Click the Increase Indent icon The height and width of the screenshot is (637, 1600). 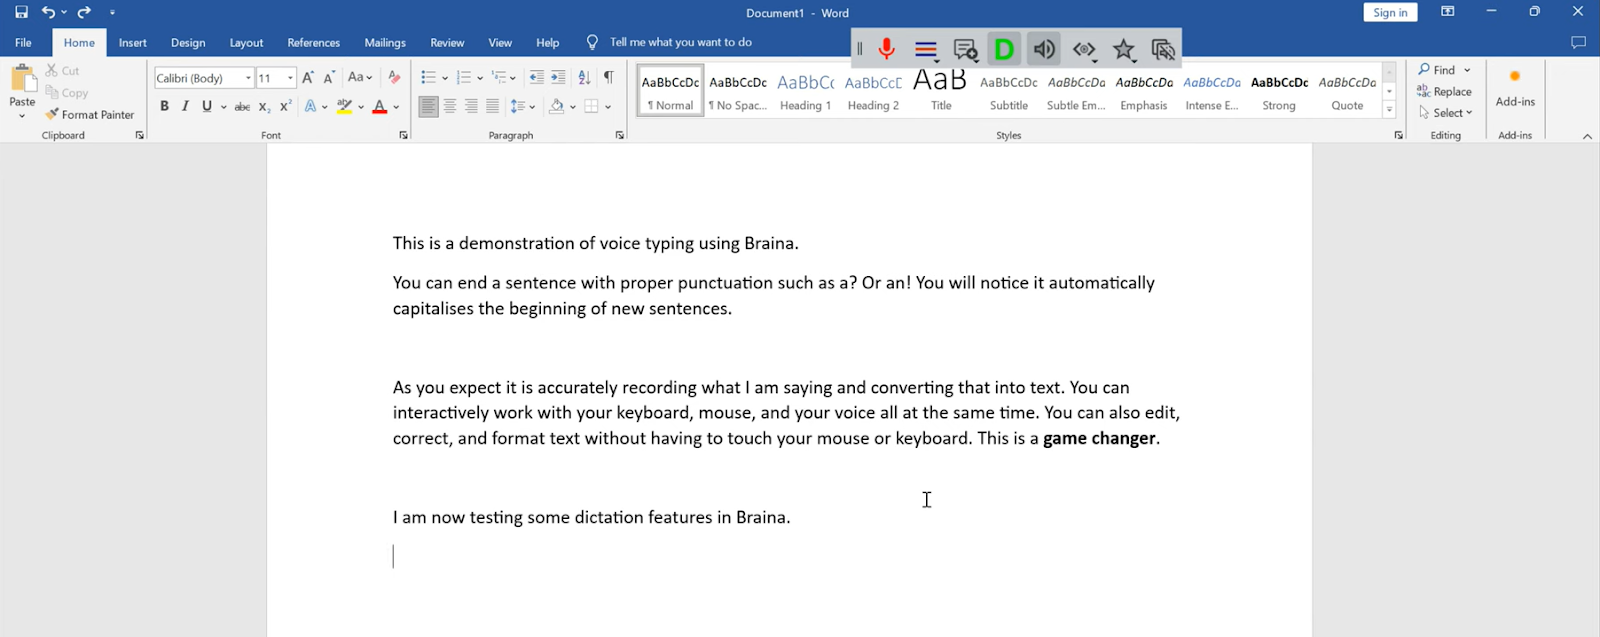[x=558, y=77]
